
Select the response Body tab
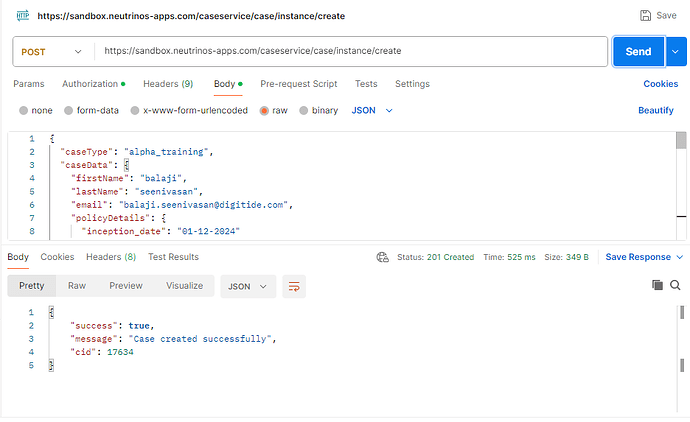click(x=18, y=257)
